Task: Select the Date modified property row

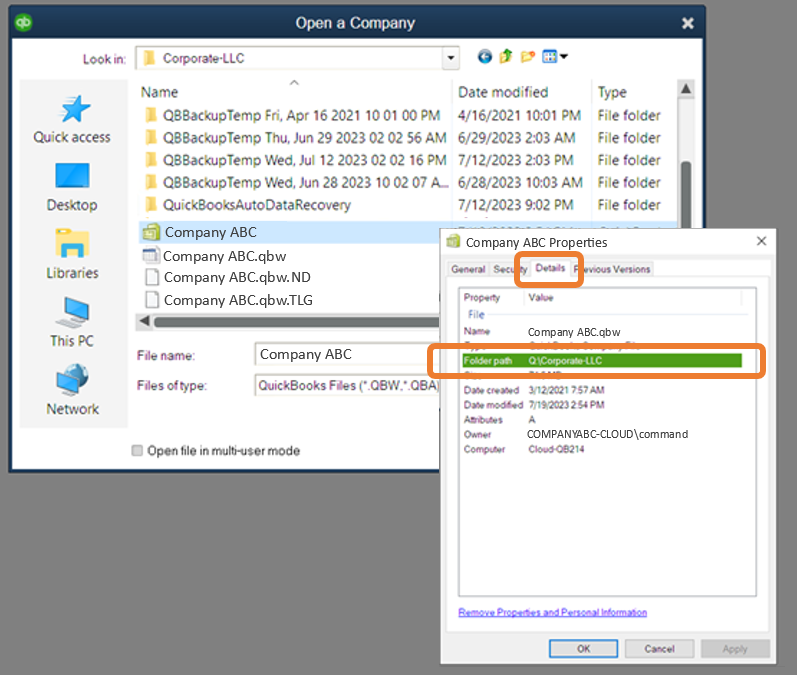Action: click(602, 405)
